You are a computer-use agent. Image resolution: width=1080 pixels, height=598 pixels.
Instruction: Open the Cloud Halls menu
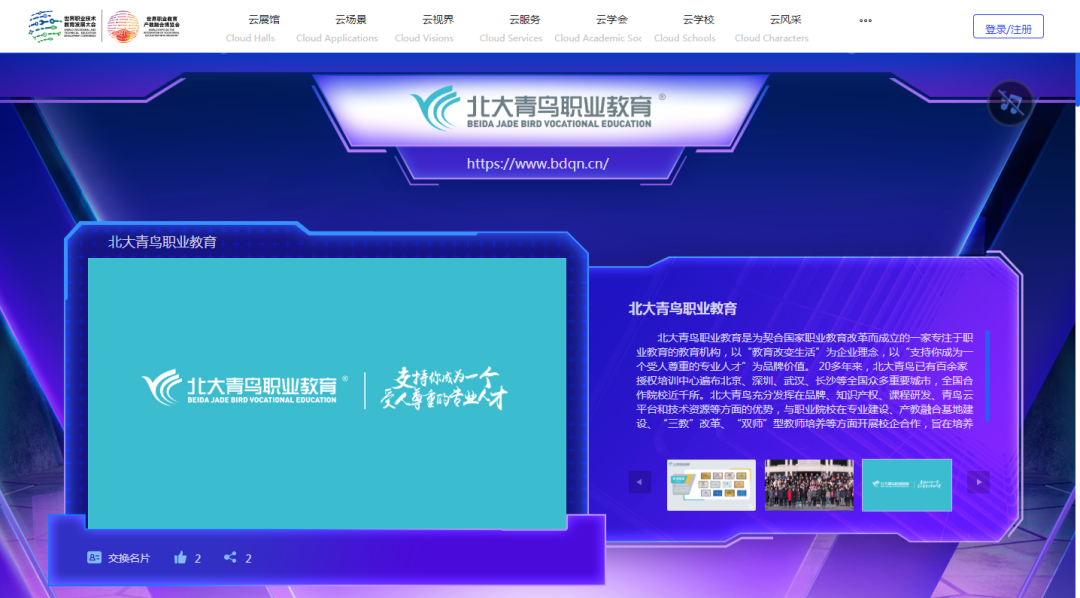(251, 28)
